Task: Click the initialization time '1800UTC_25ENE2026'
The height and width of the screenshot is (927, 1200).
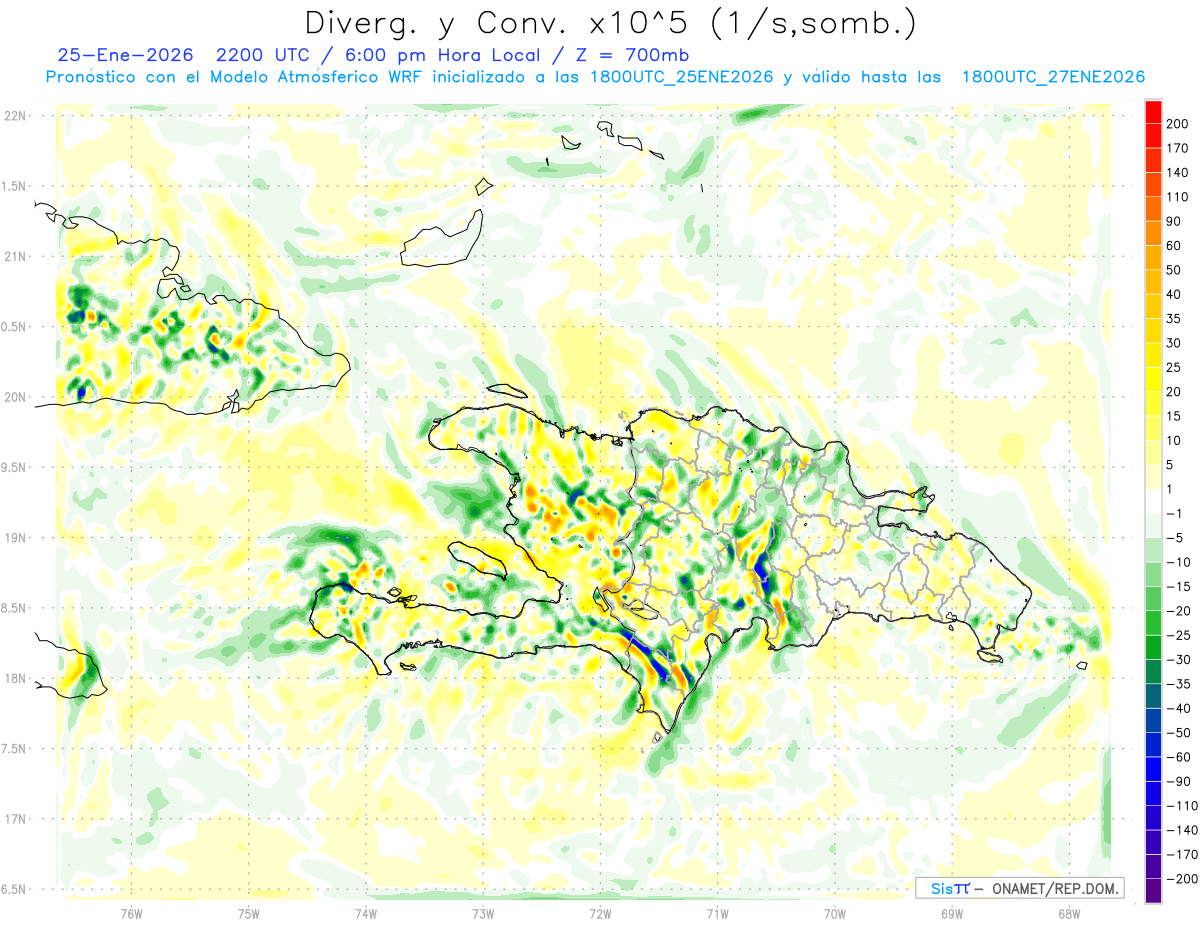Action: [x=681, y=77]
